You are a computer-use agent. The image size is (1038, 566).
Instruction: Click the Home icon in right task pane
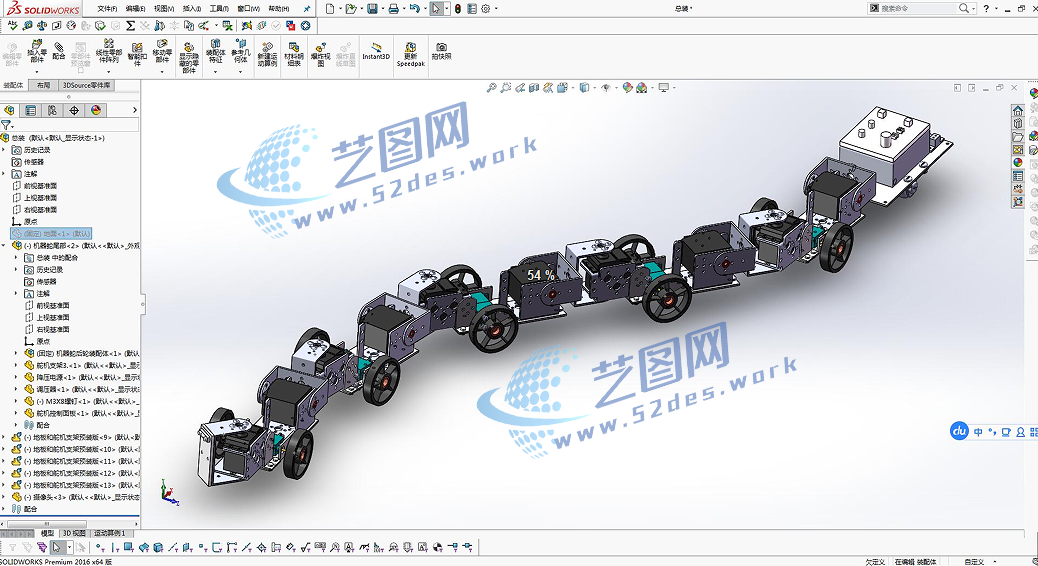1018,110
